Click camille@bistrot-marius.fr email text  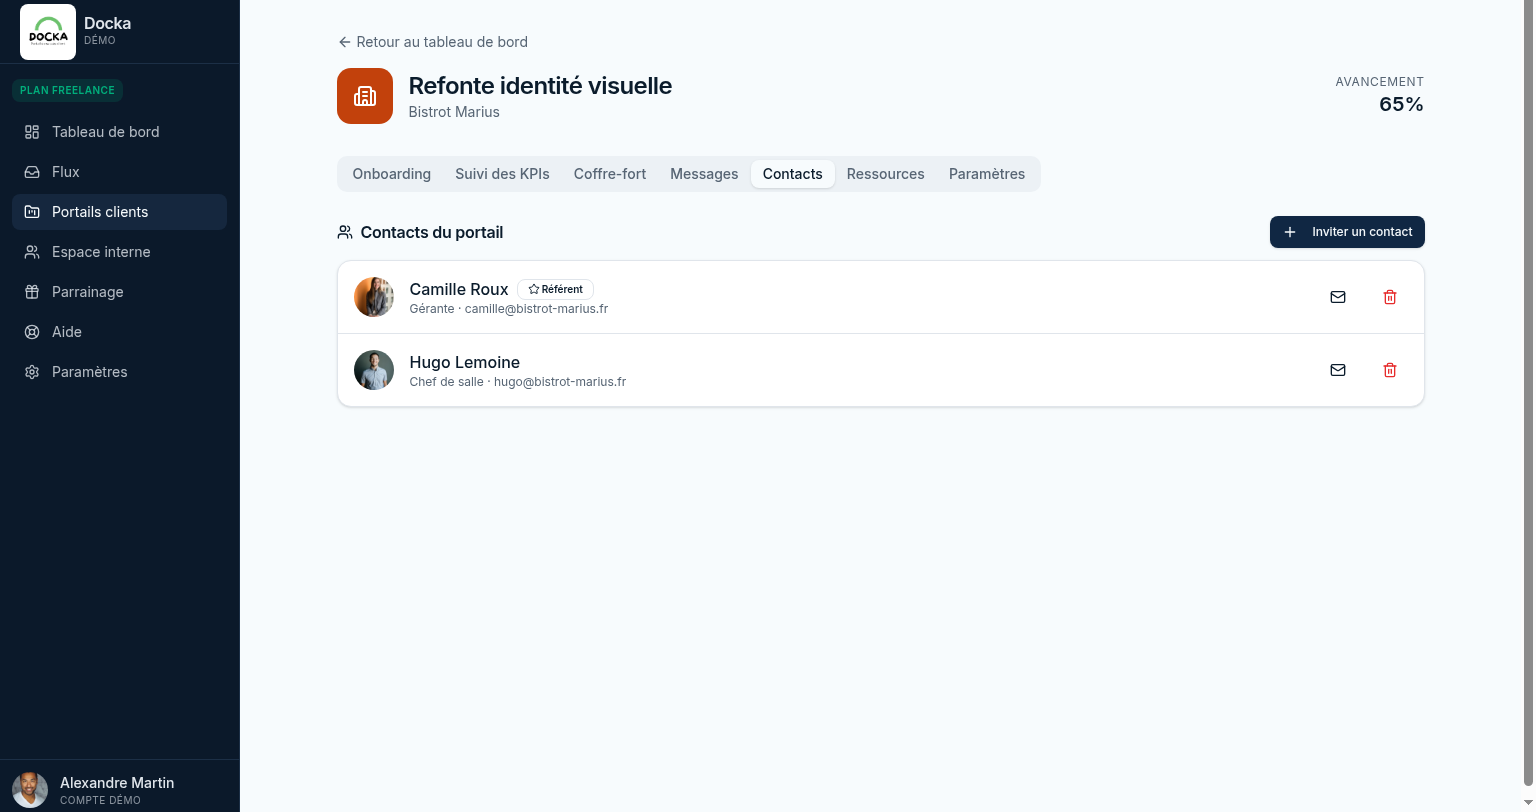point(536,309)
